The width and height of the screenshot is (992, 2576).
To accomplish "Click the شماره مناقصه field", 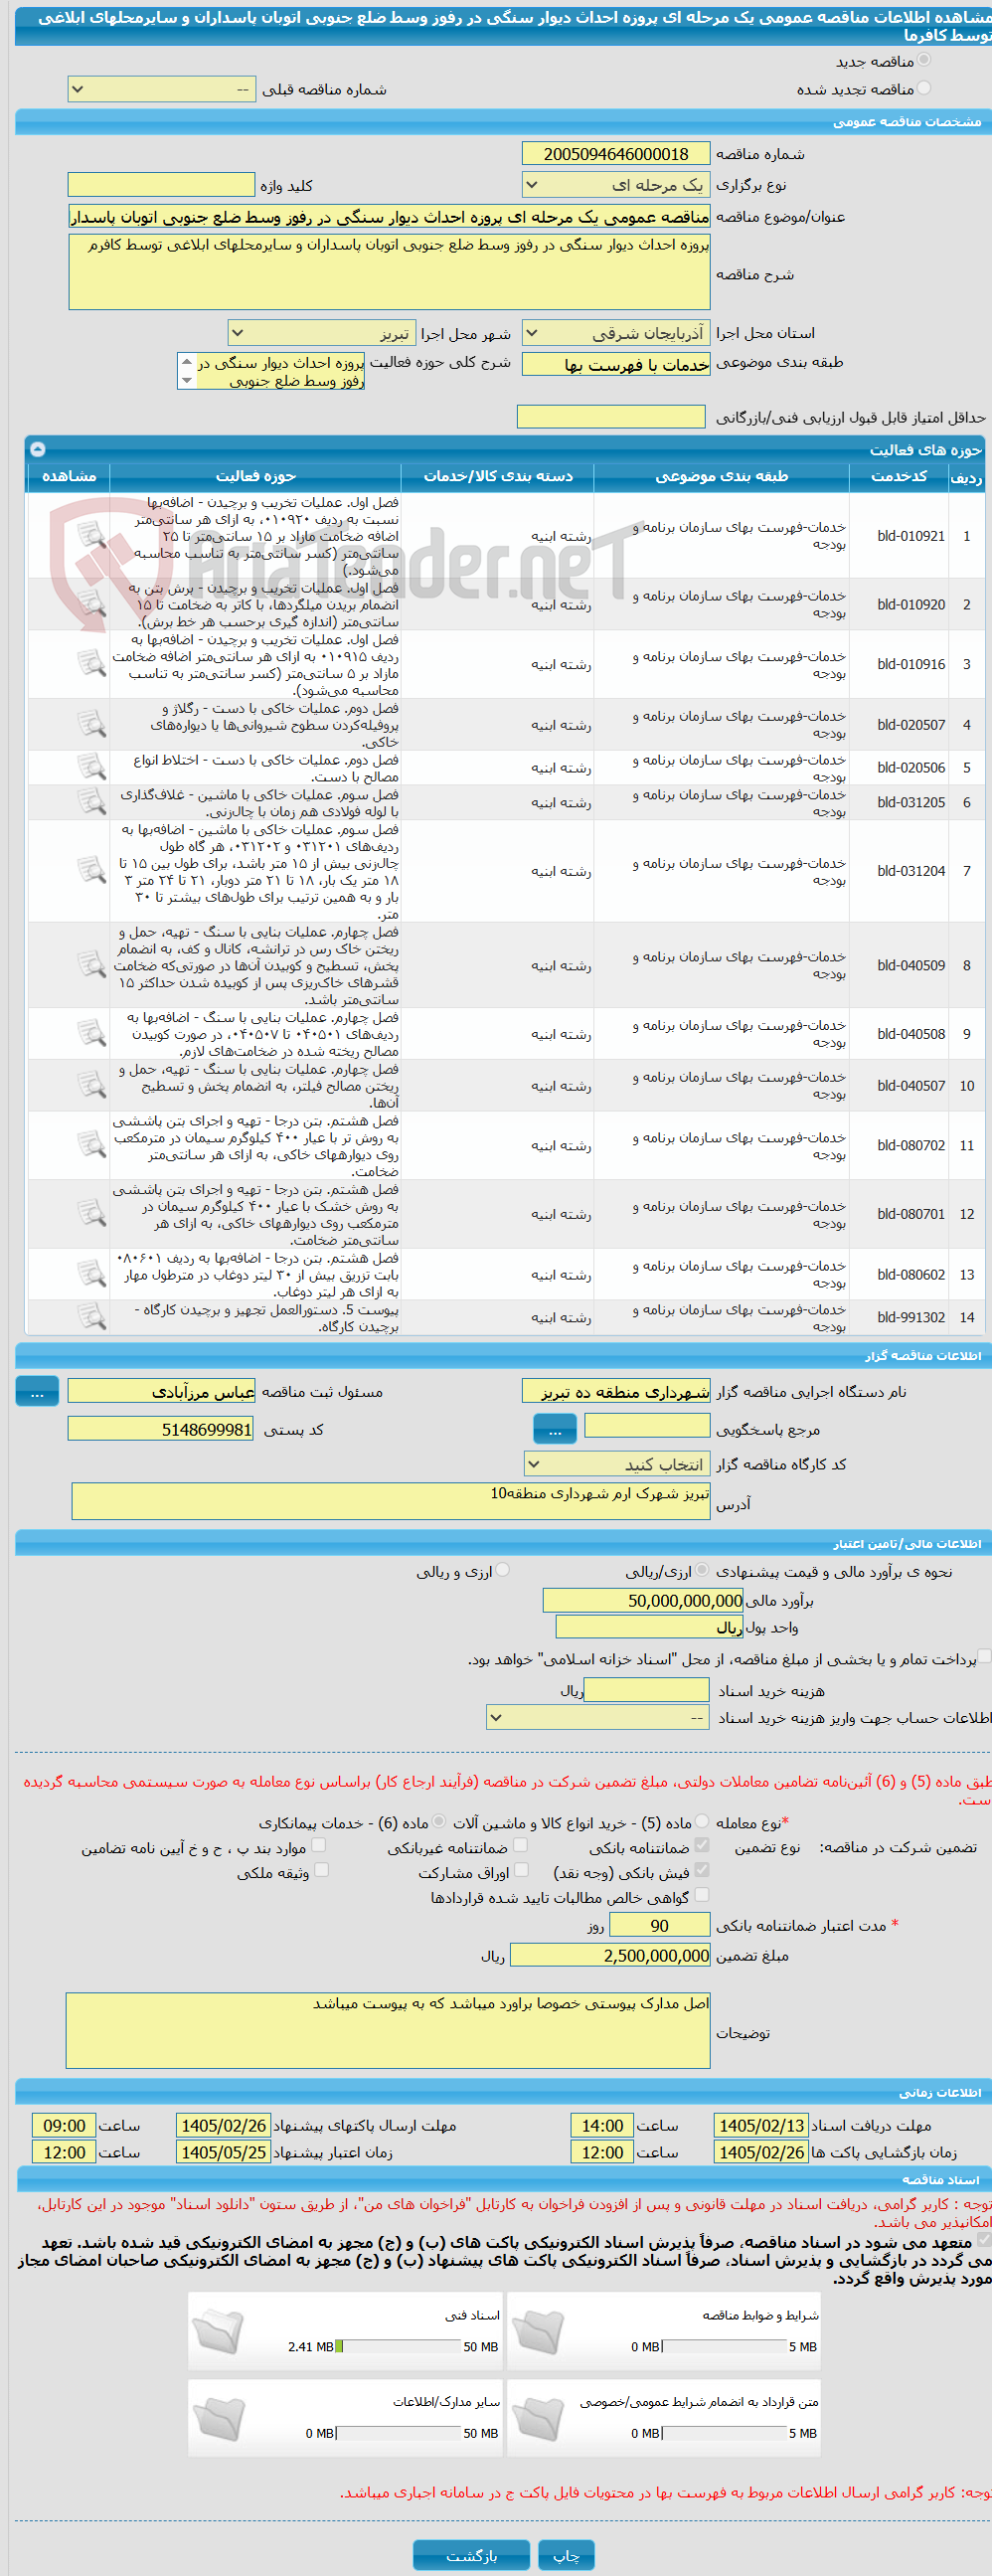I will (616, 153).
